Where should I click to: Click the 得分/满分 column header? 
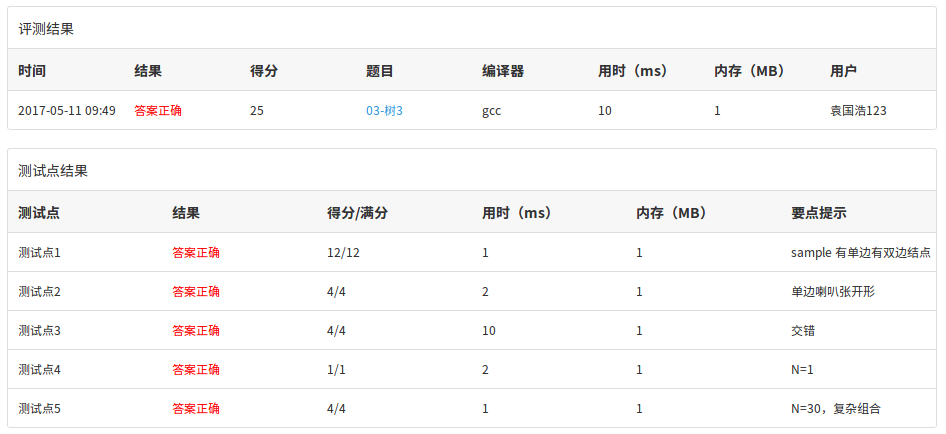357,213
